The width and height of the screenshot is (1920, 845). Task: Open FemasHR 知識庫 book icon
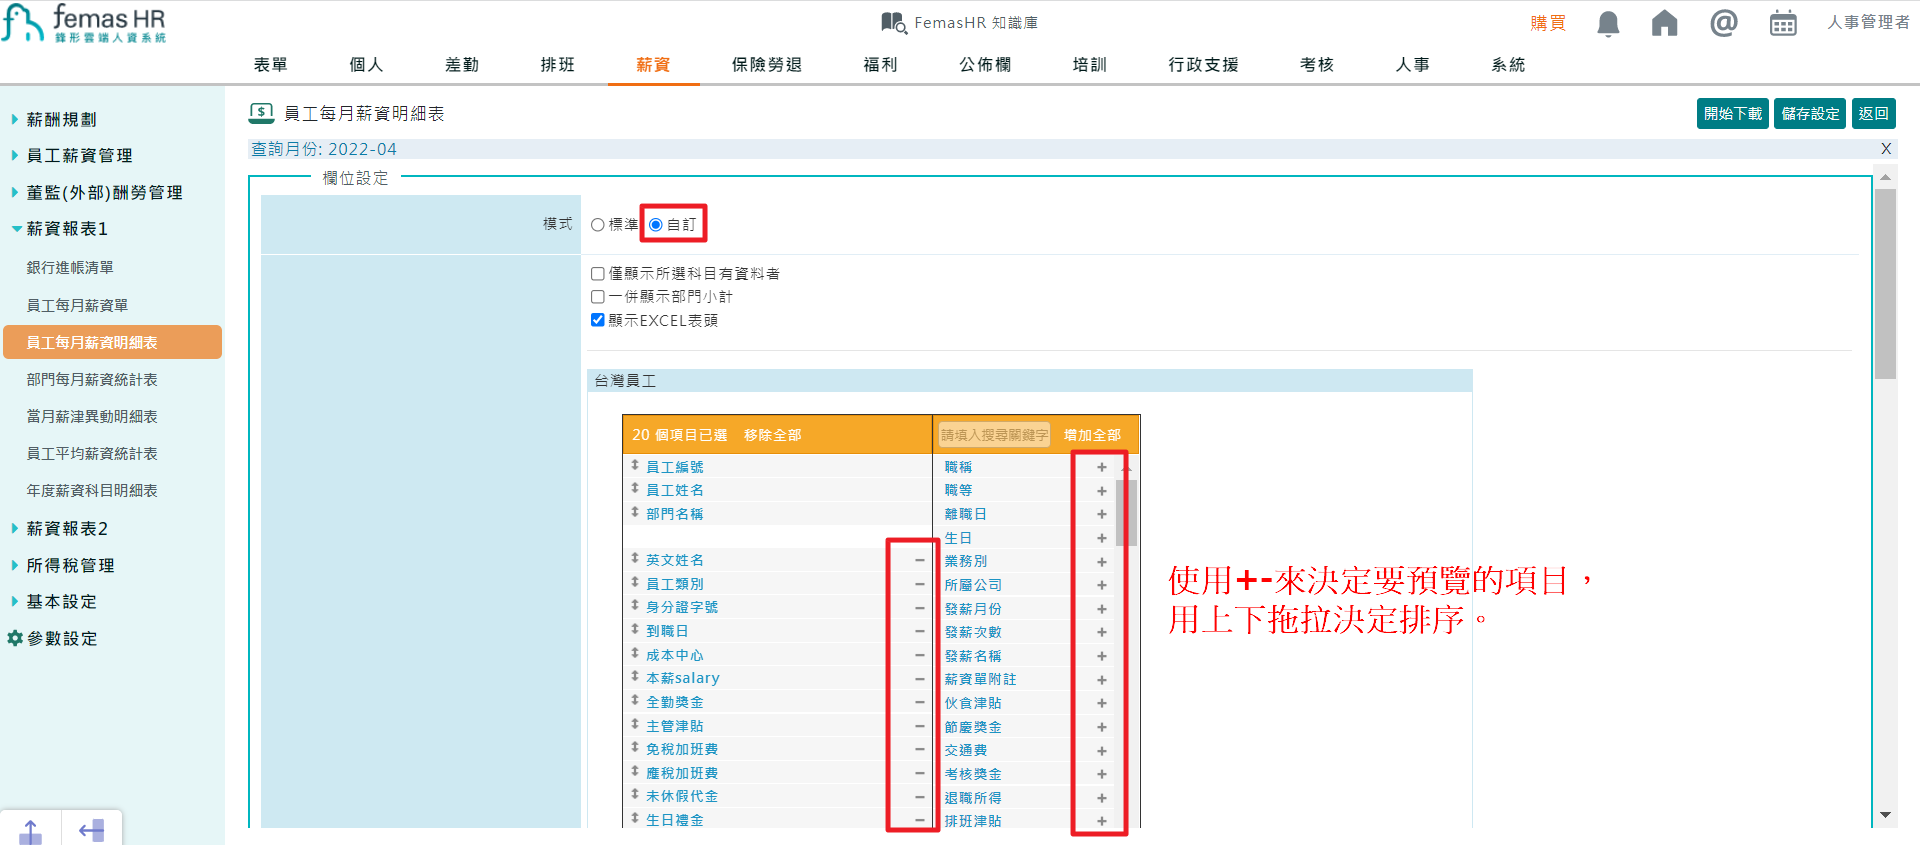tap(893, 22)
